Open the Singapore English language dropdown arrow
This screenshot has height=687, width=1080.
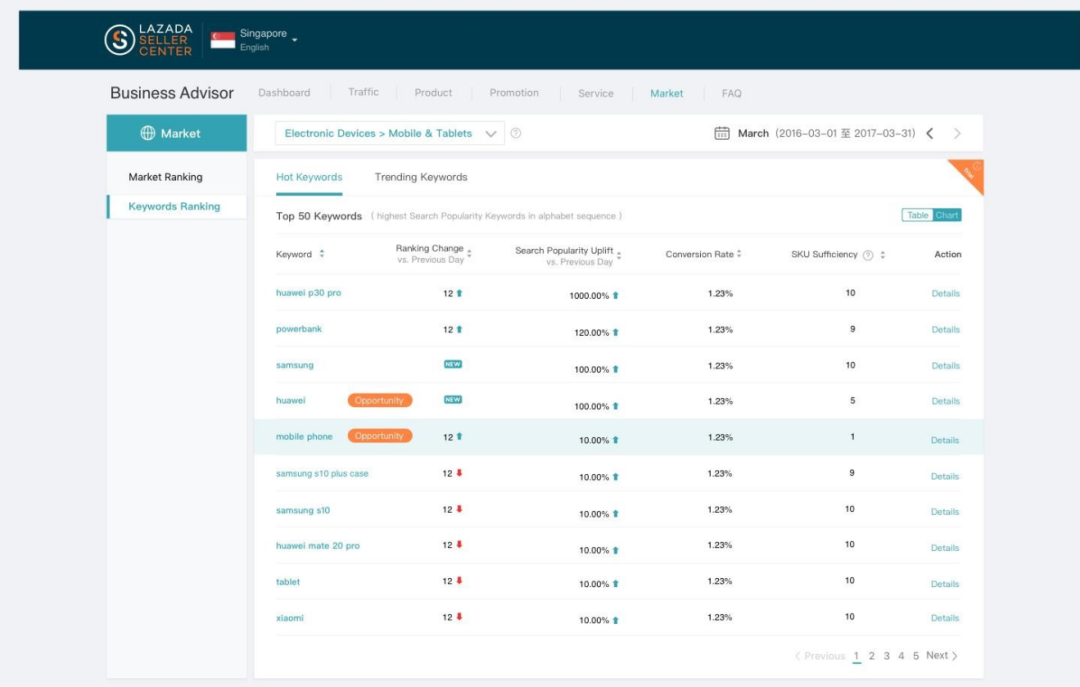(295, 40)
